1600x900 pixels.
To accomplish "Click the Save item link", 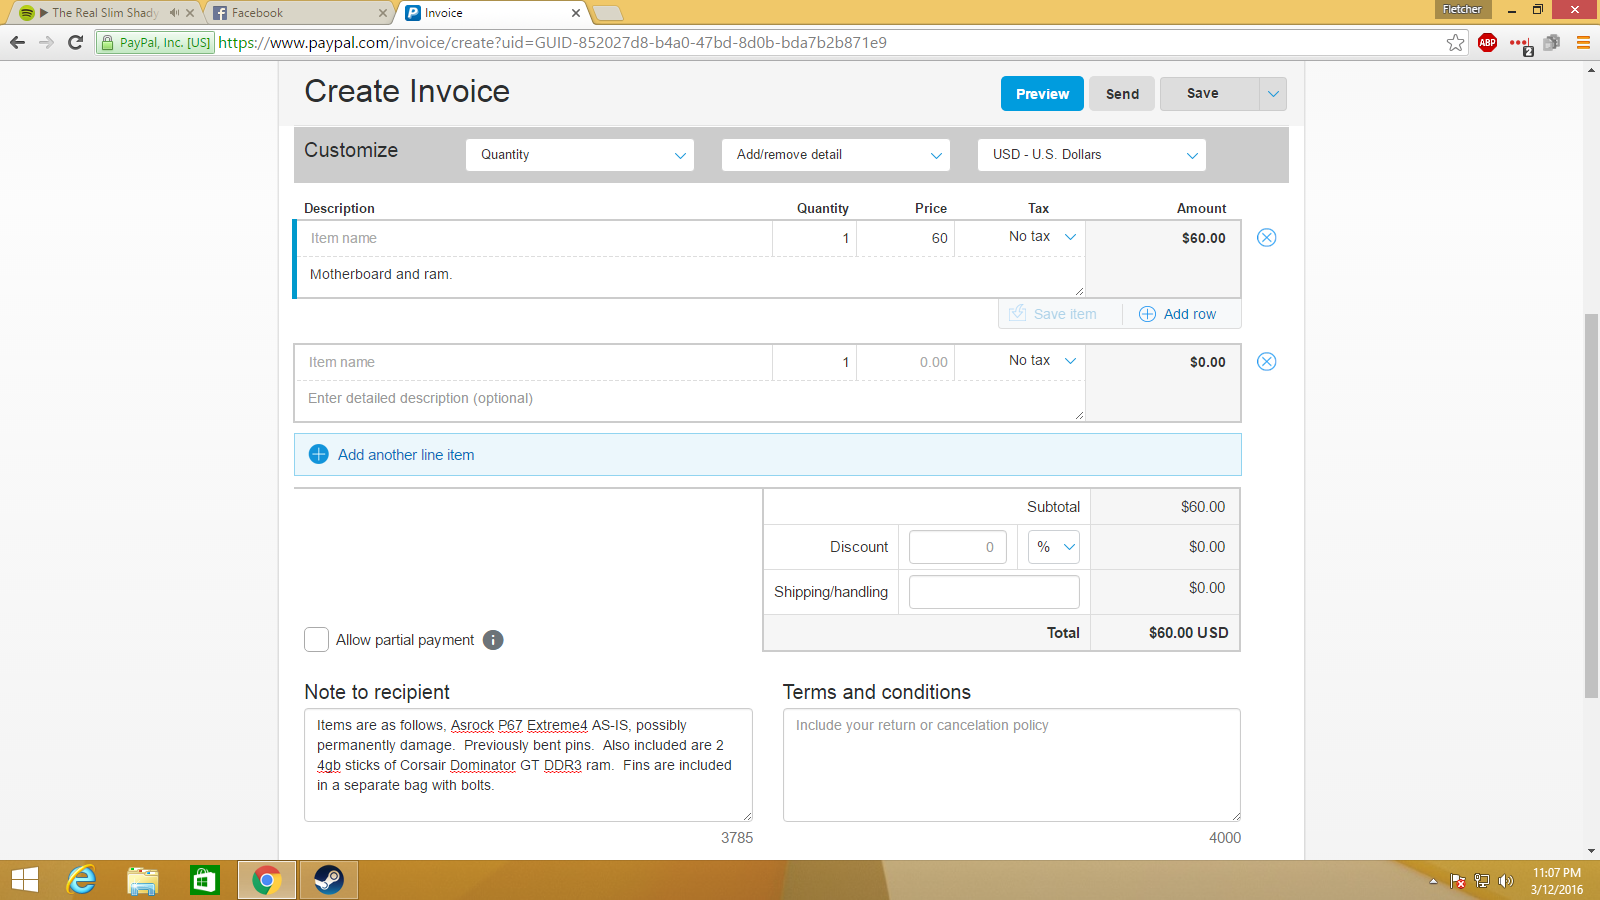I will click(1053, 314).
